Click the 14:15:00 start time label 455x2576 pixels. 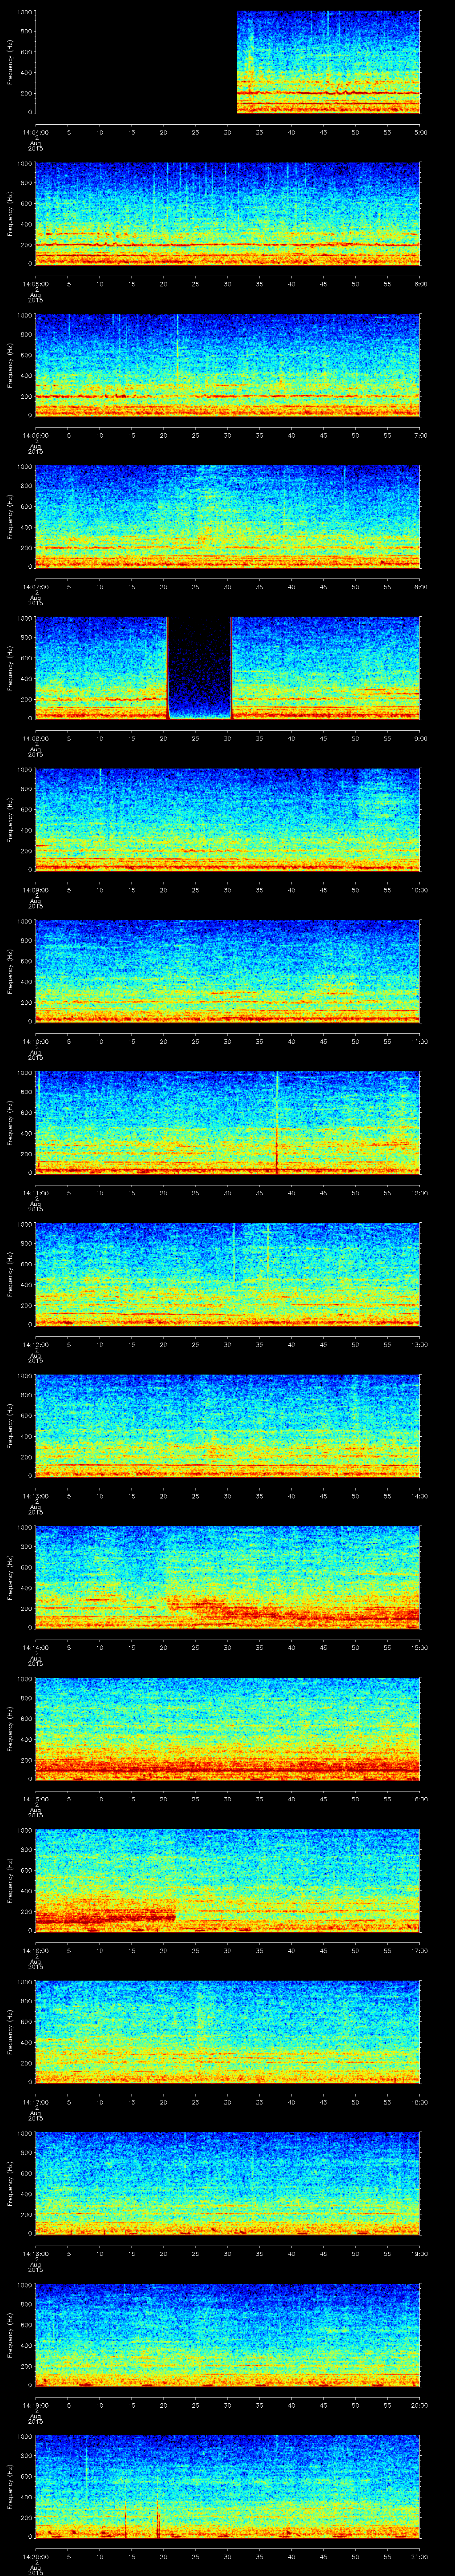[x=35, y=1799]
